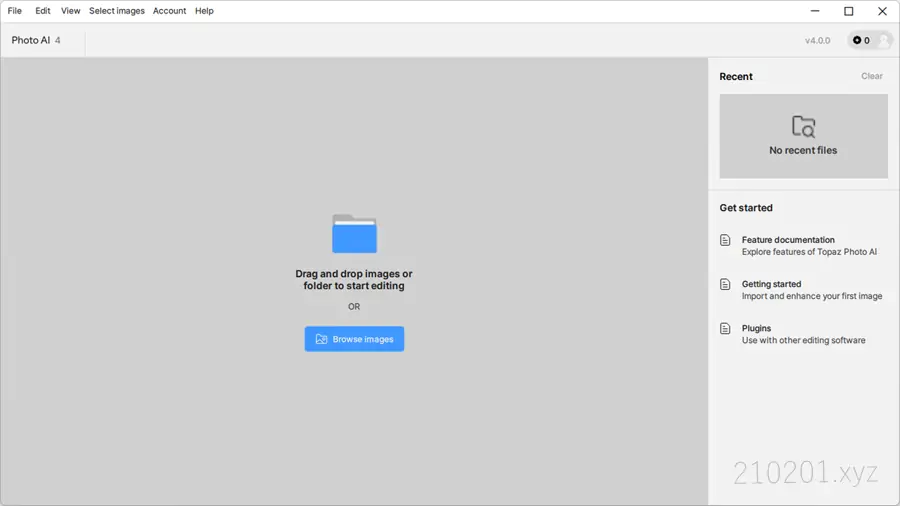Click the Feature documentation document icon

coord(725,240)
